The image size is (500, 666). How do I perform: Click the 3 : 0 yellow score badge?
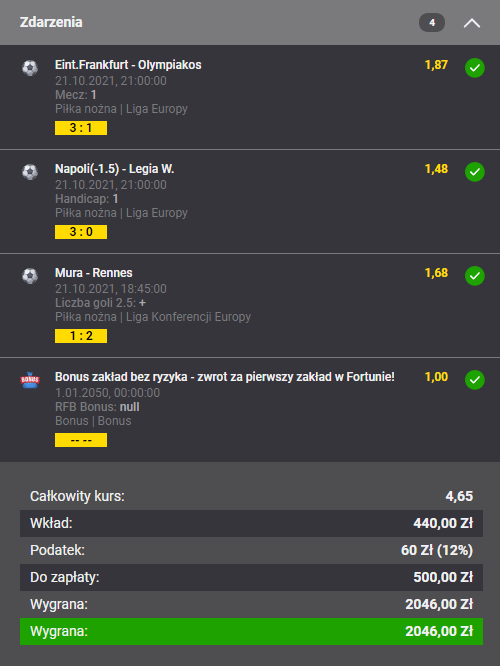tap(81, 232)
